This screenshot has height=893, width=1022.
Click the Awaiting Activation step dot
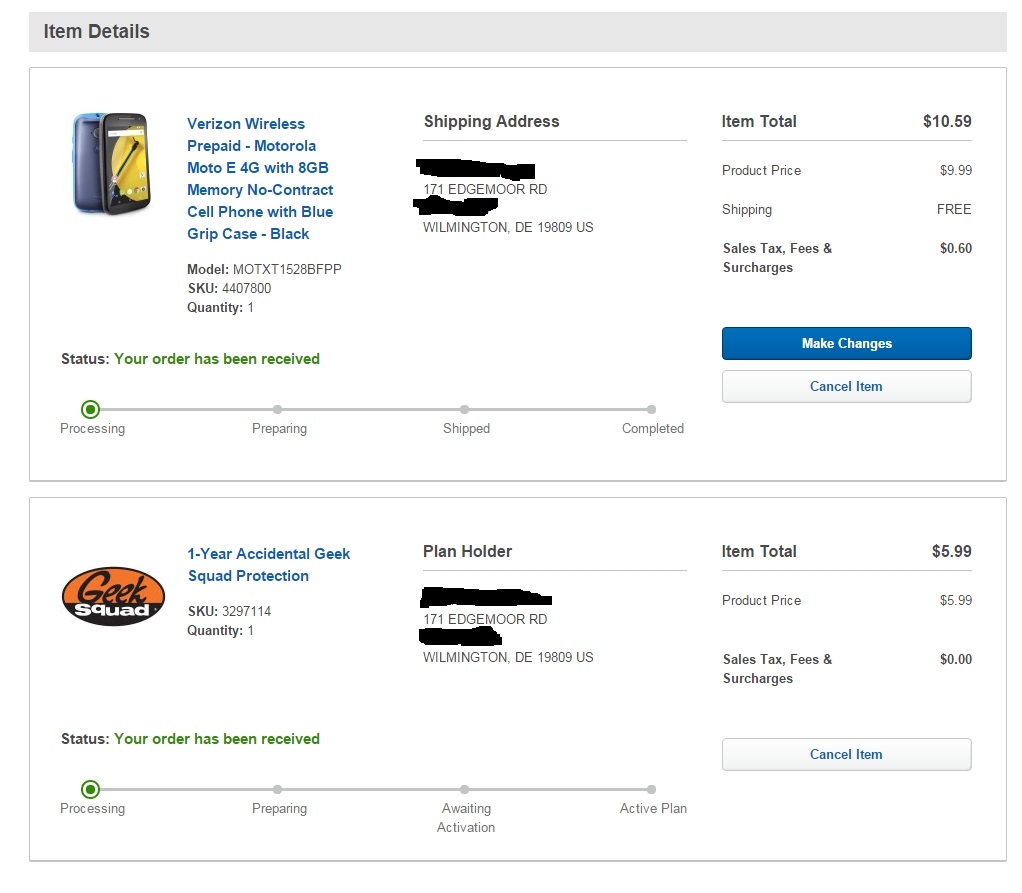465,789
